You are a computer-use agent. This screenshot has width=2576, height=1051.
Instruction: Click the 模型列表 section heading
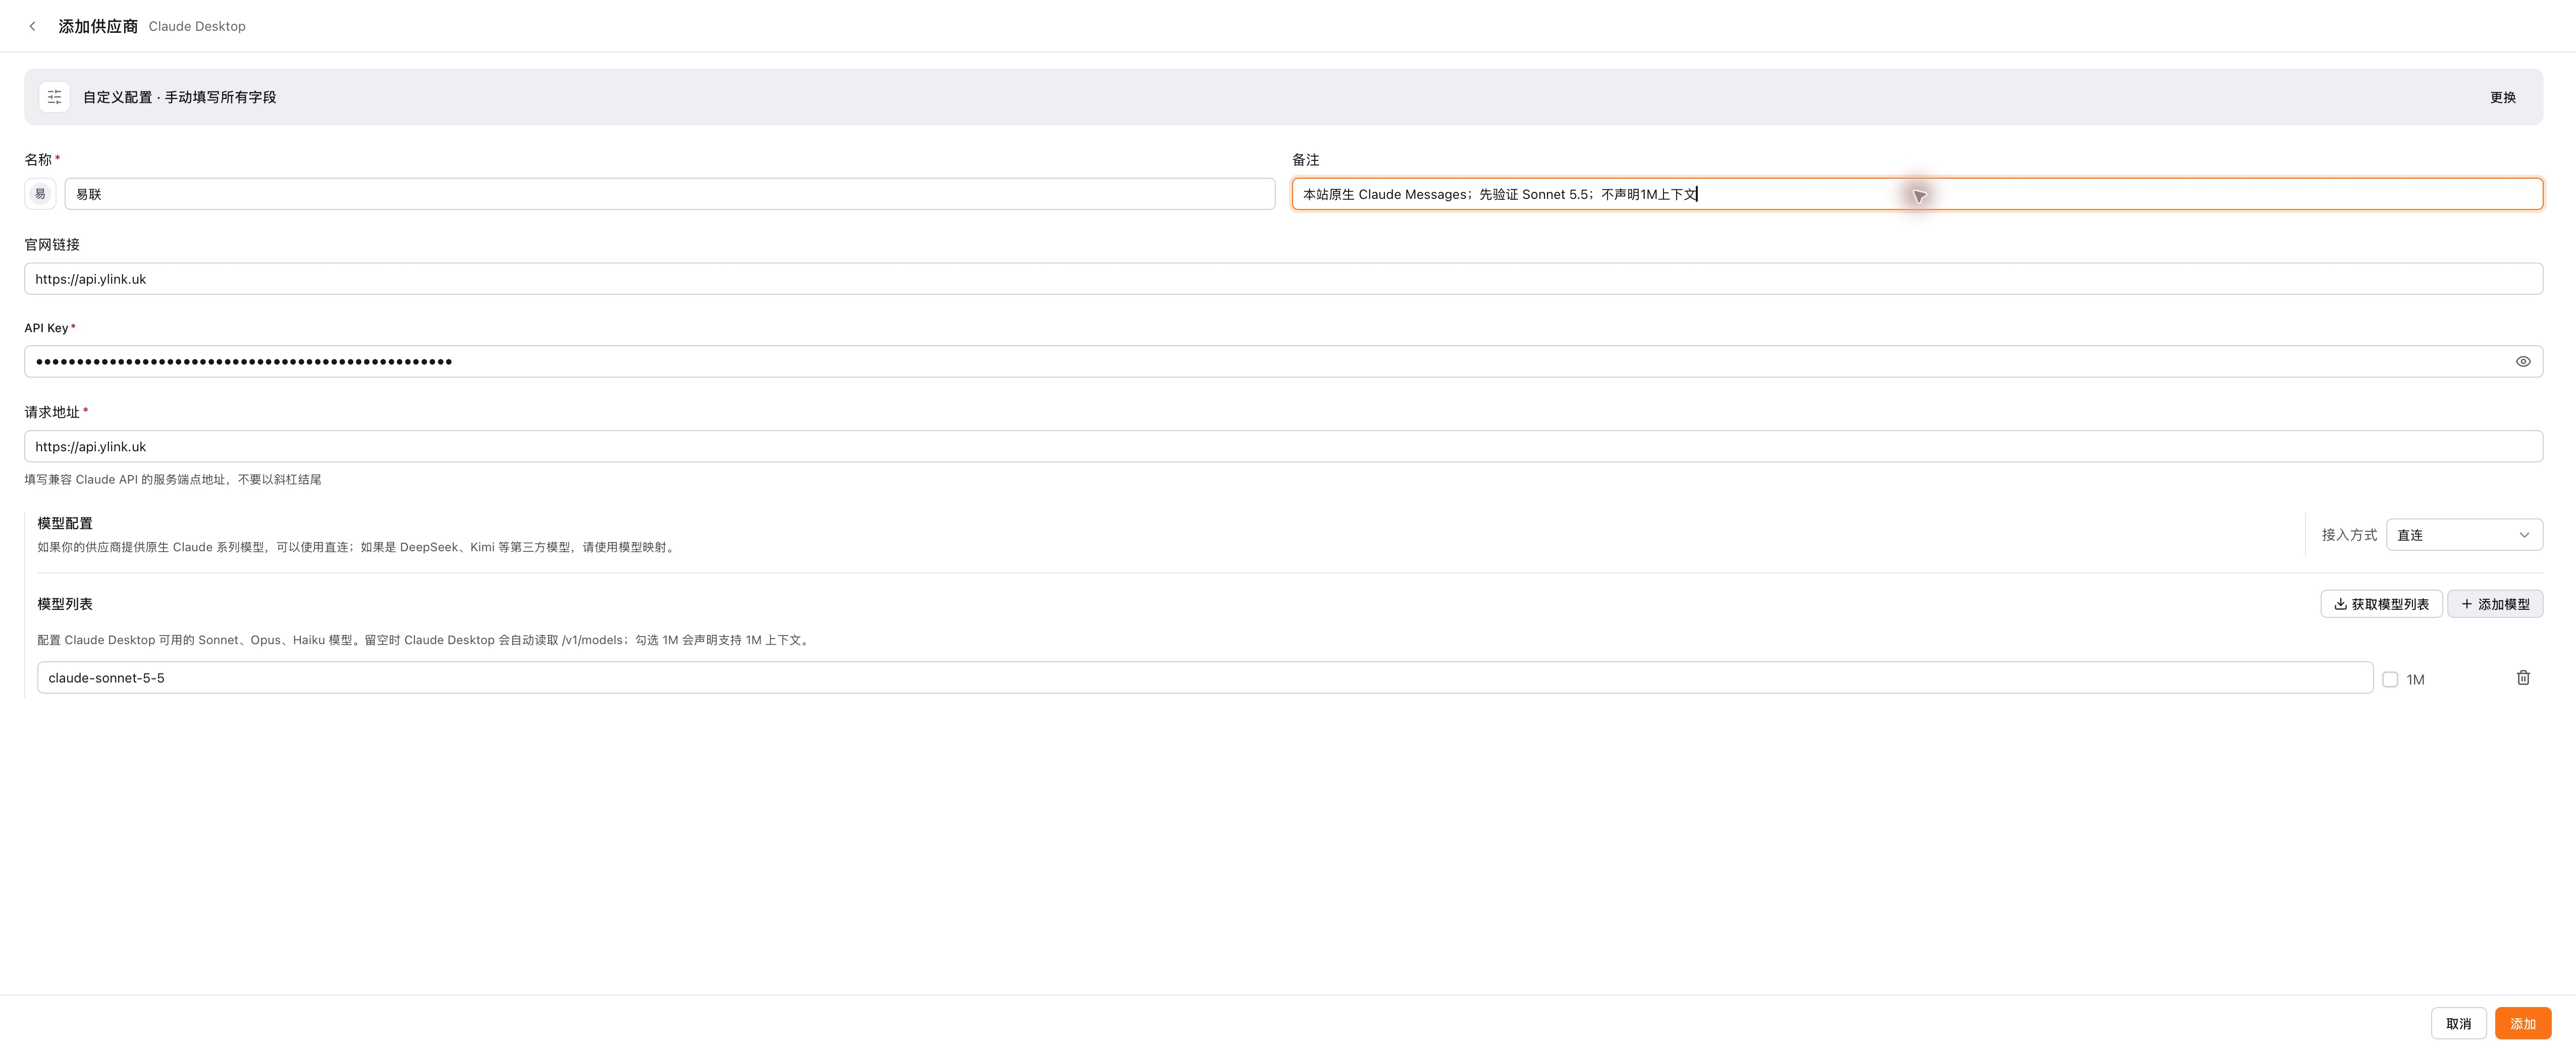point(65,604)
